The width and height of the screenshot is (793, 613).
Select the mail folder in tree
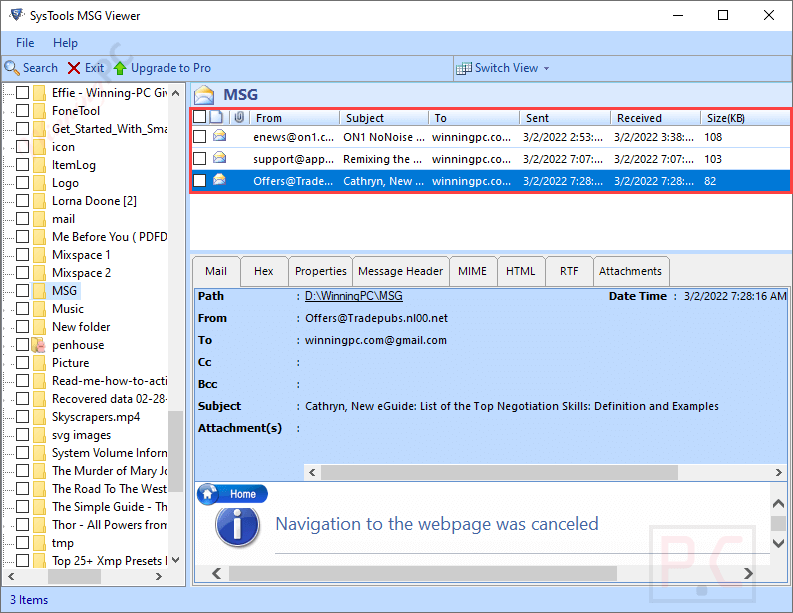(63, 219)
